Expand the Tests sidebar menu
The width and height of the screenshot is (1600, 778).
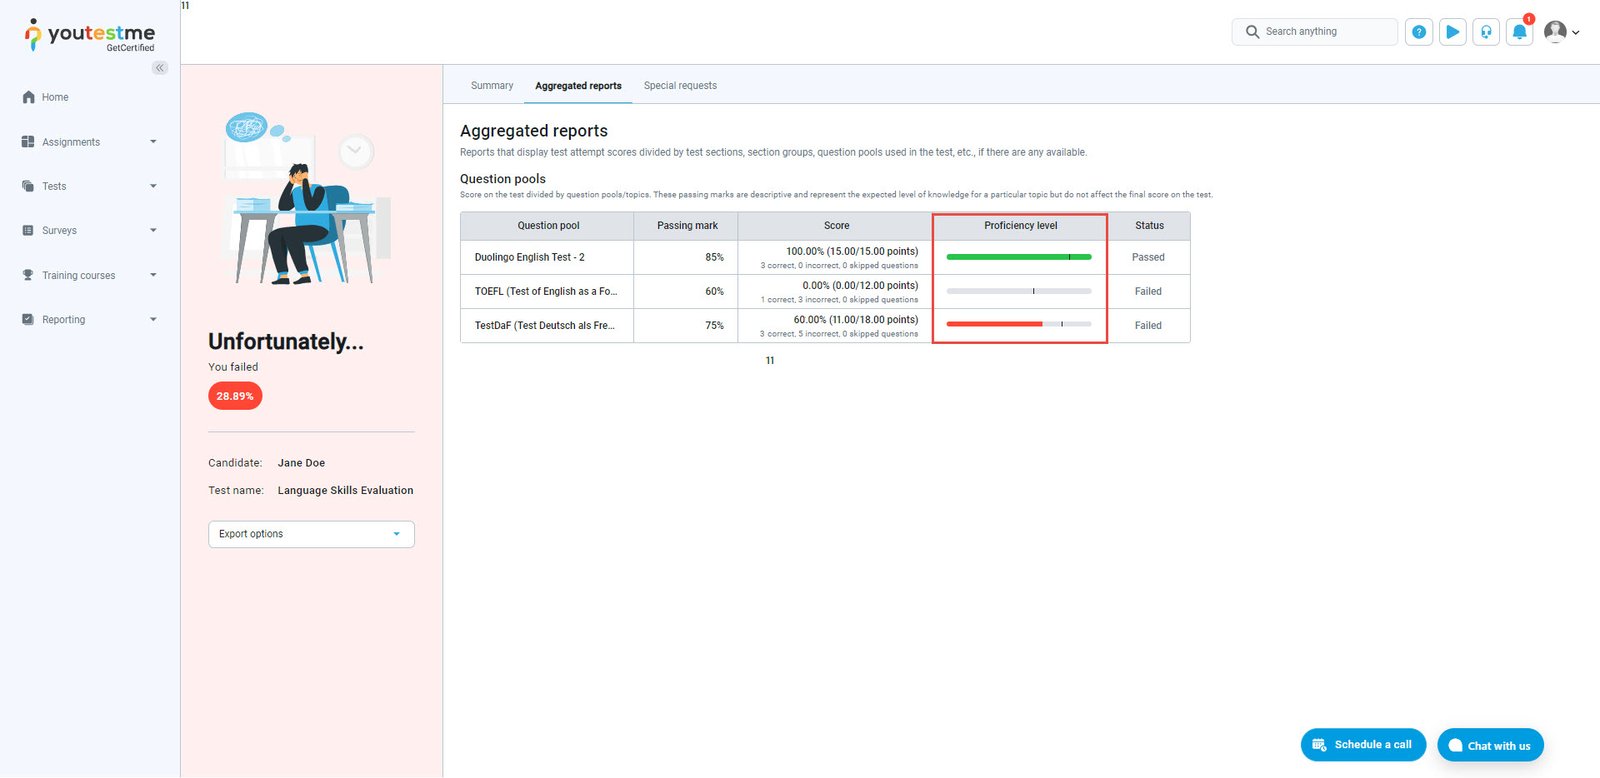(x=89, y=186)
